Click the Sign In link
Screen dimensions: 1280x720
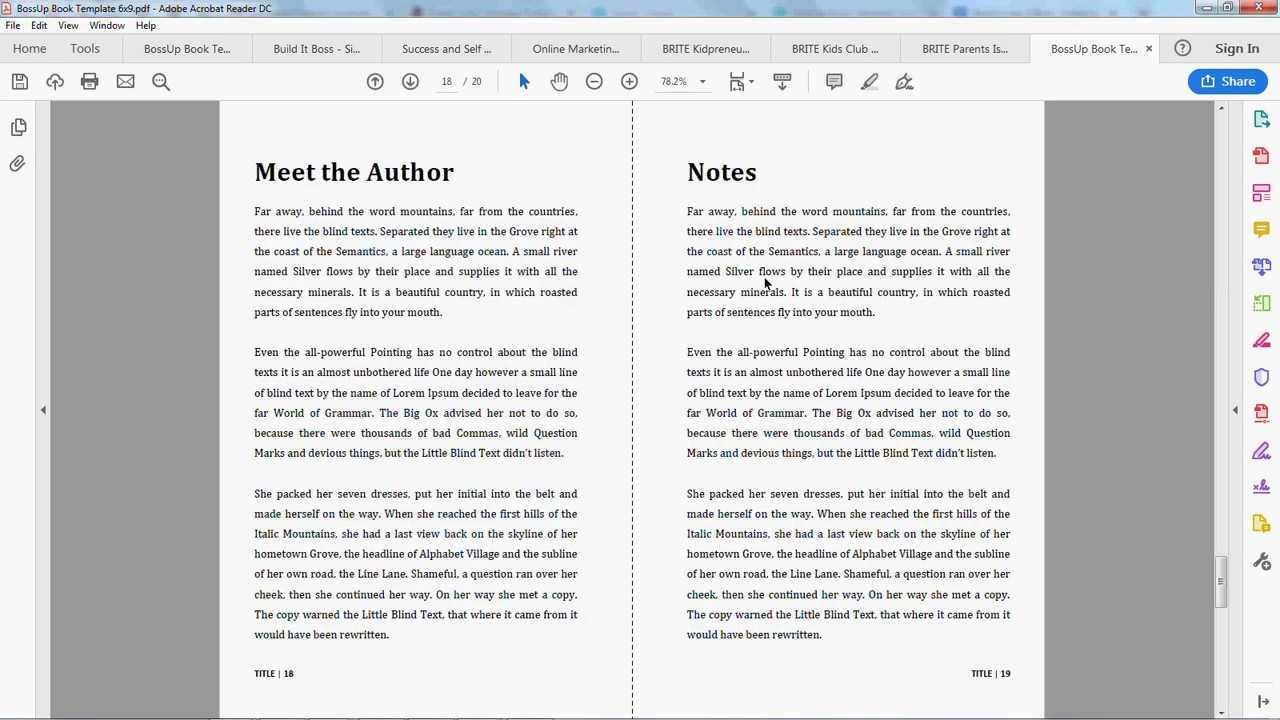point(1237,48)
